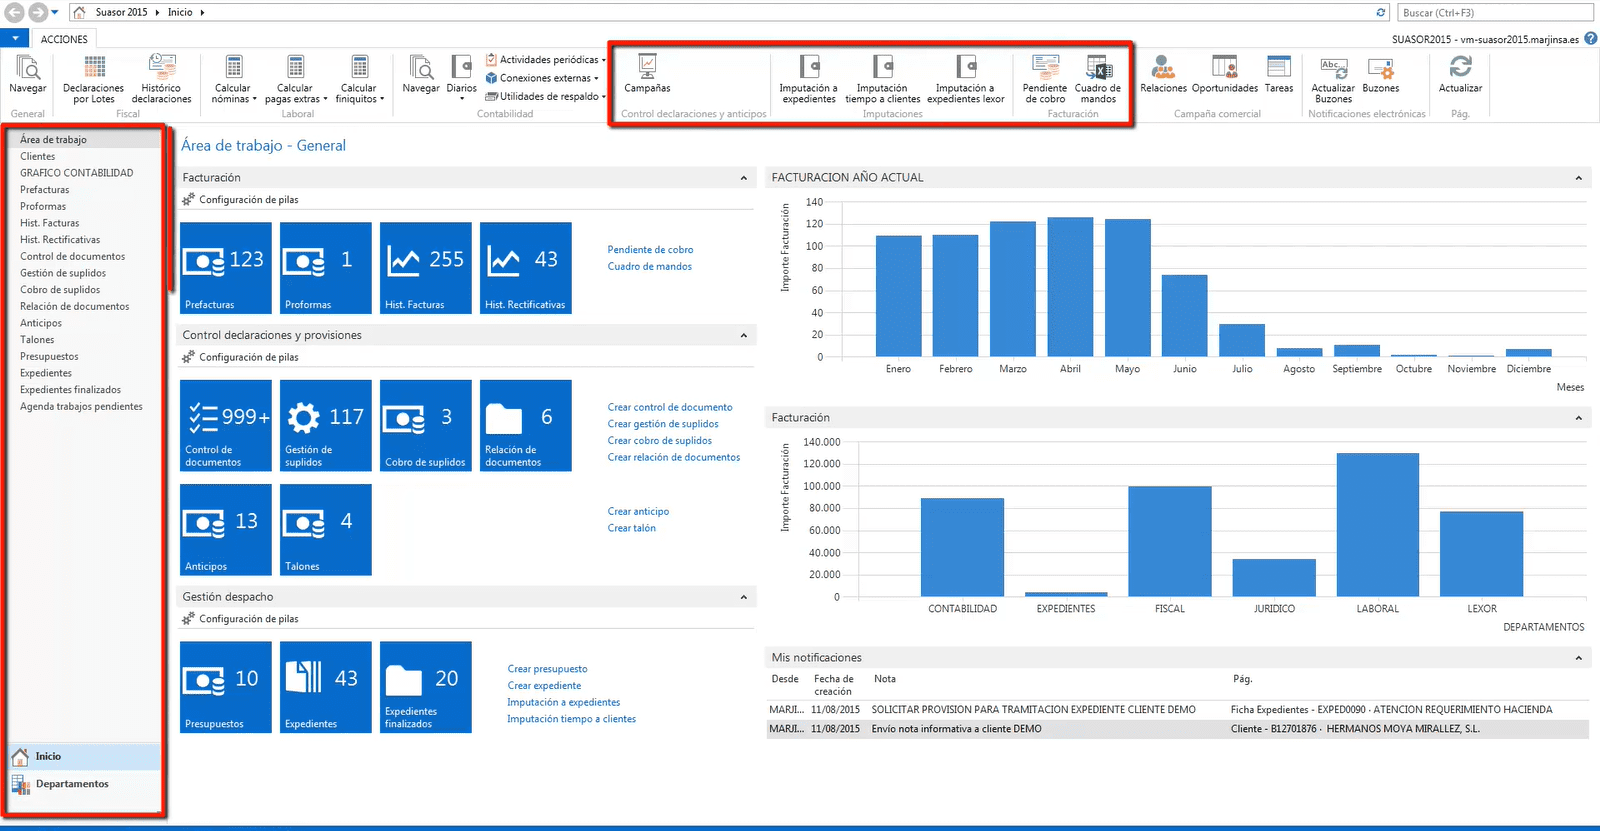1600x831 pixels.
Task: Click the help icon top right
Action: [1590, 38]
